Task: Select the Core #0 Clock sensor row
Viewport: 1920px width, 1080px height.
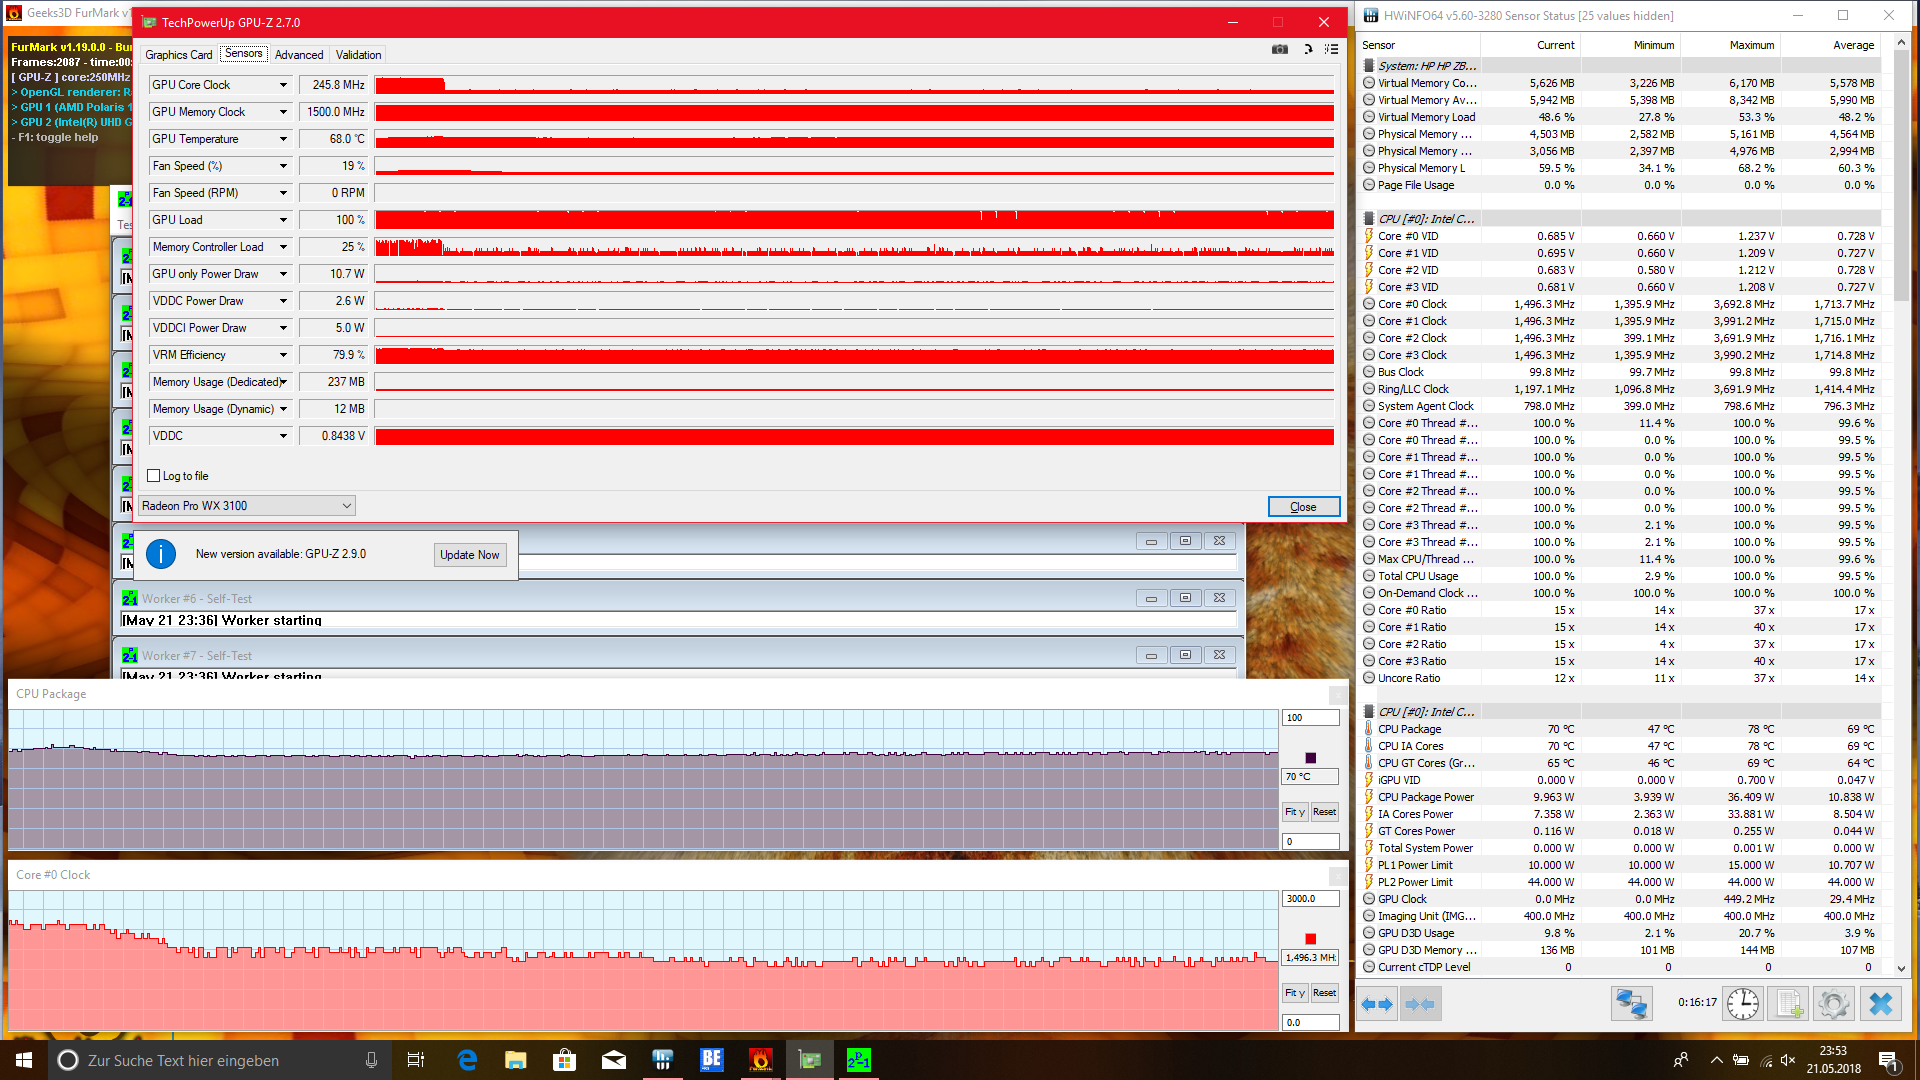Action: click(x=1620, y=304)
